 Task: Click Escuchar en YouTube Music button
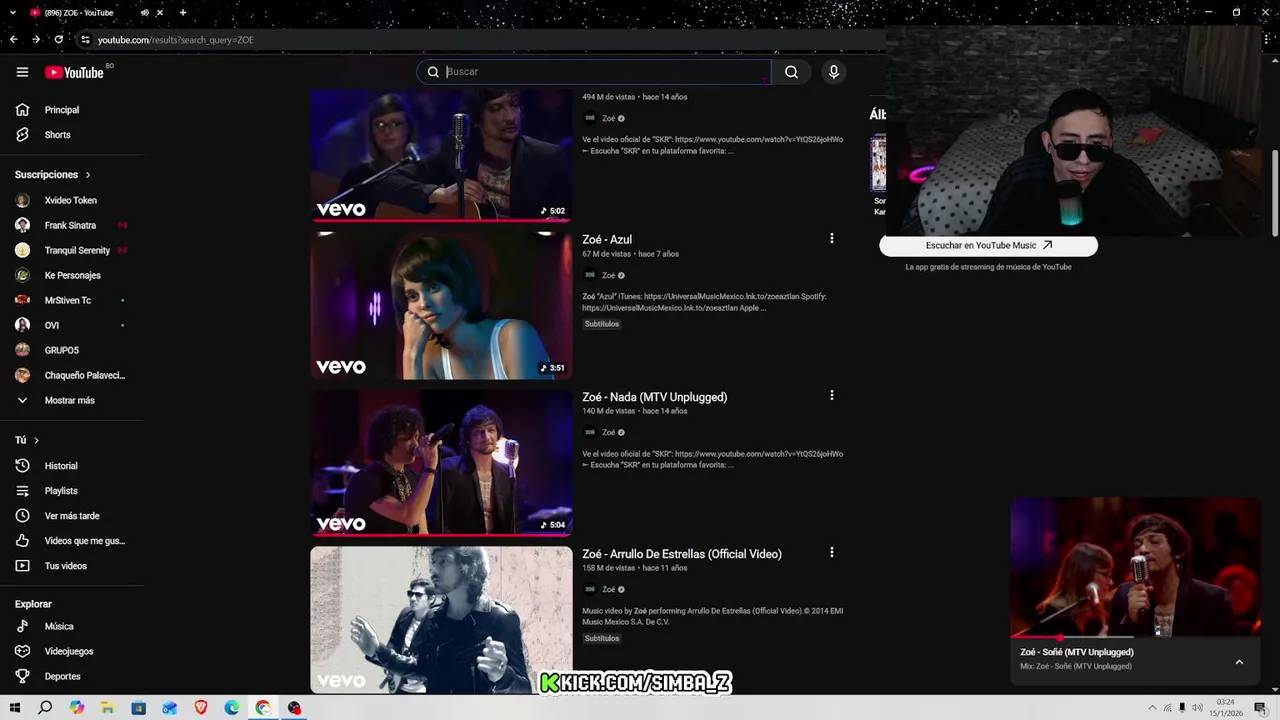pos(988,245)
